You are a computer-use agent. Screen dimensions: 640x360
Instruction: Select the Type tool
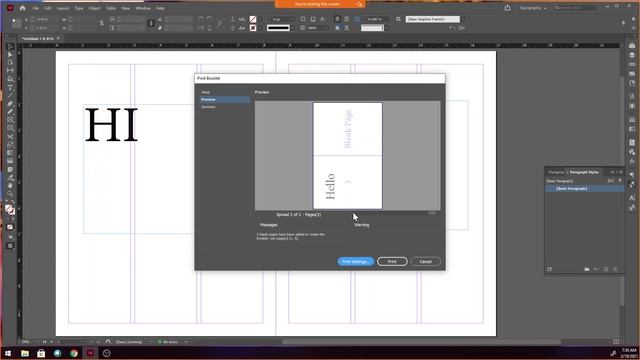(x=10, y=87)
